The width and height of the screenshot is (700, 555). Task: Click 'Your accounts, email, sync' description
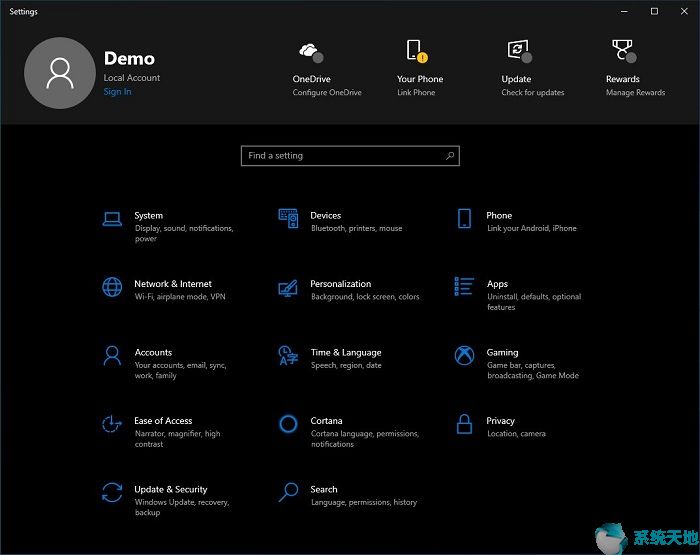click(180, 370)
